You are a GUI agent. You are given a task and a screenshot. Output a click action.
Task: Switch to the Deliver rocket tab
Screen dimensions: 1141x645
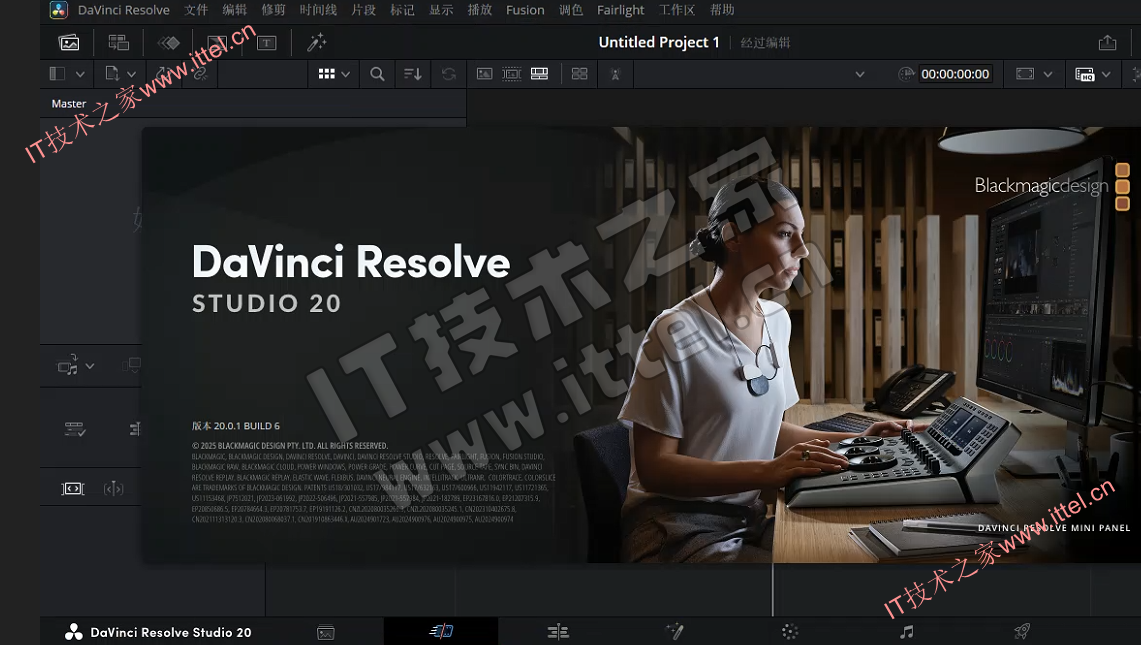click(1022, 631)
